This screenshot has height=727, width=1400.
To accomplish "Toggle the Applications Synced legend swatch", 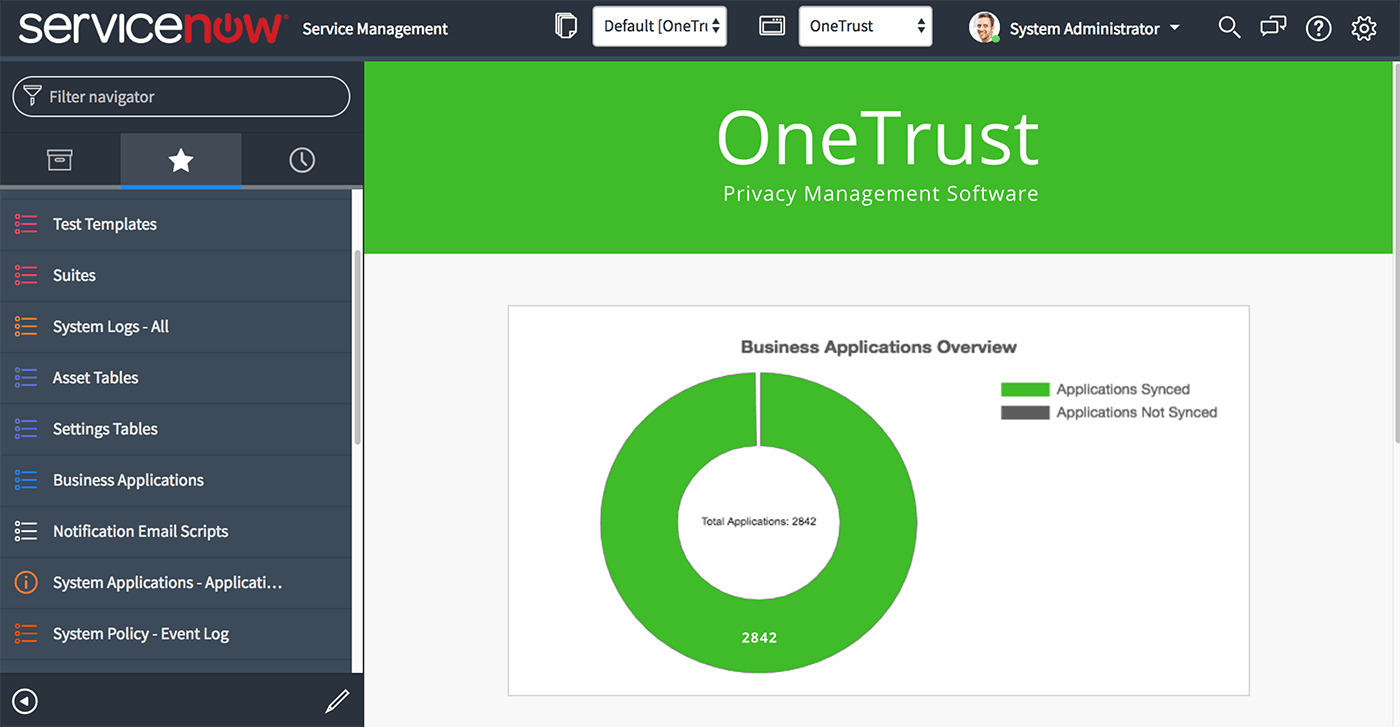I will tap(1025, 390).
